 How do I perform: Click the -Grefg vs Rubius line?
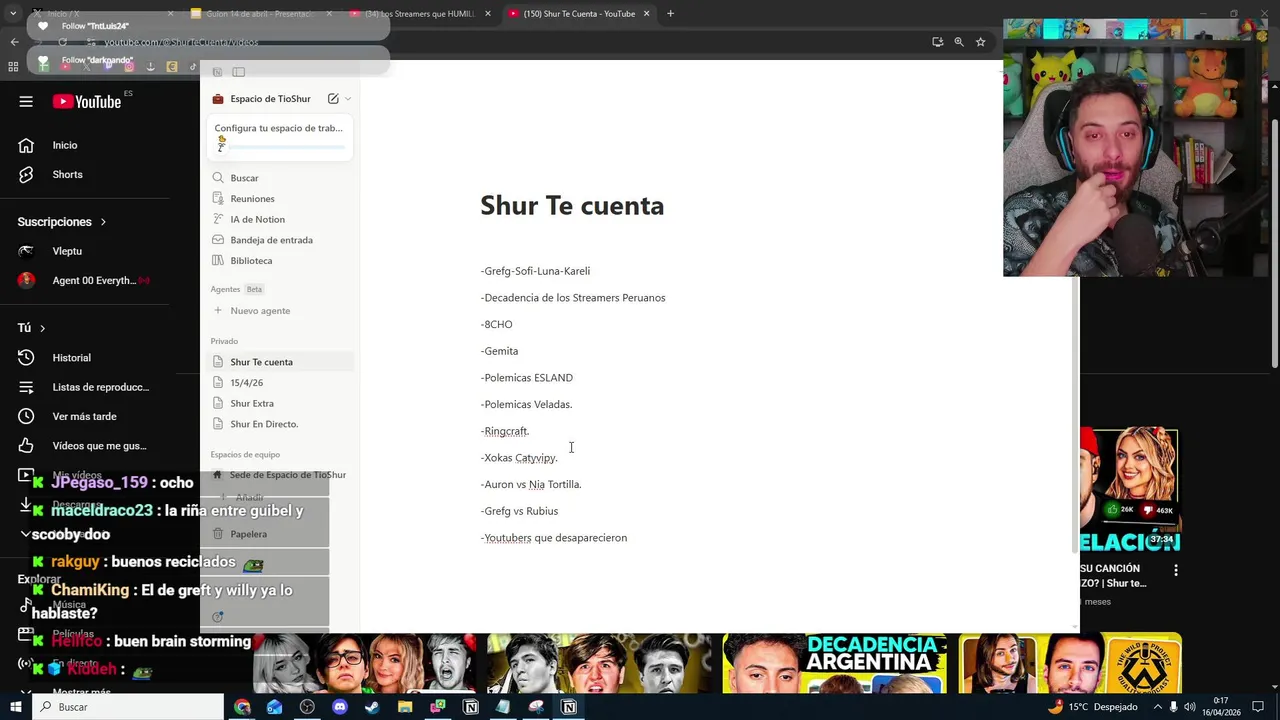click(519, 511)
